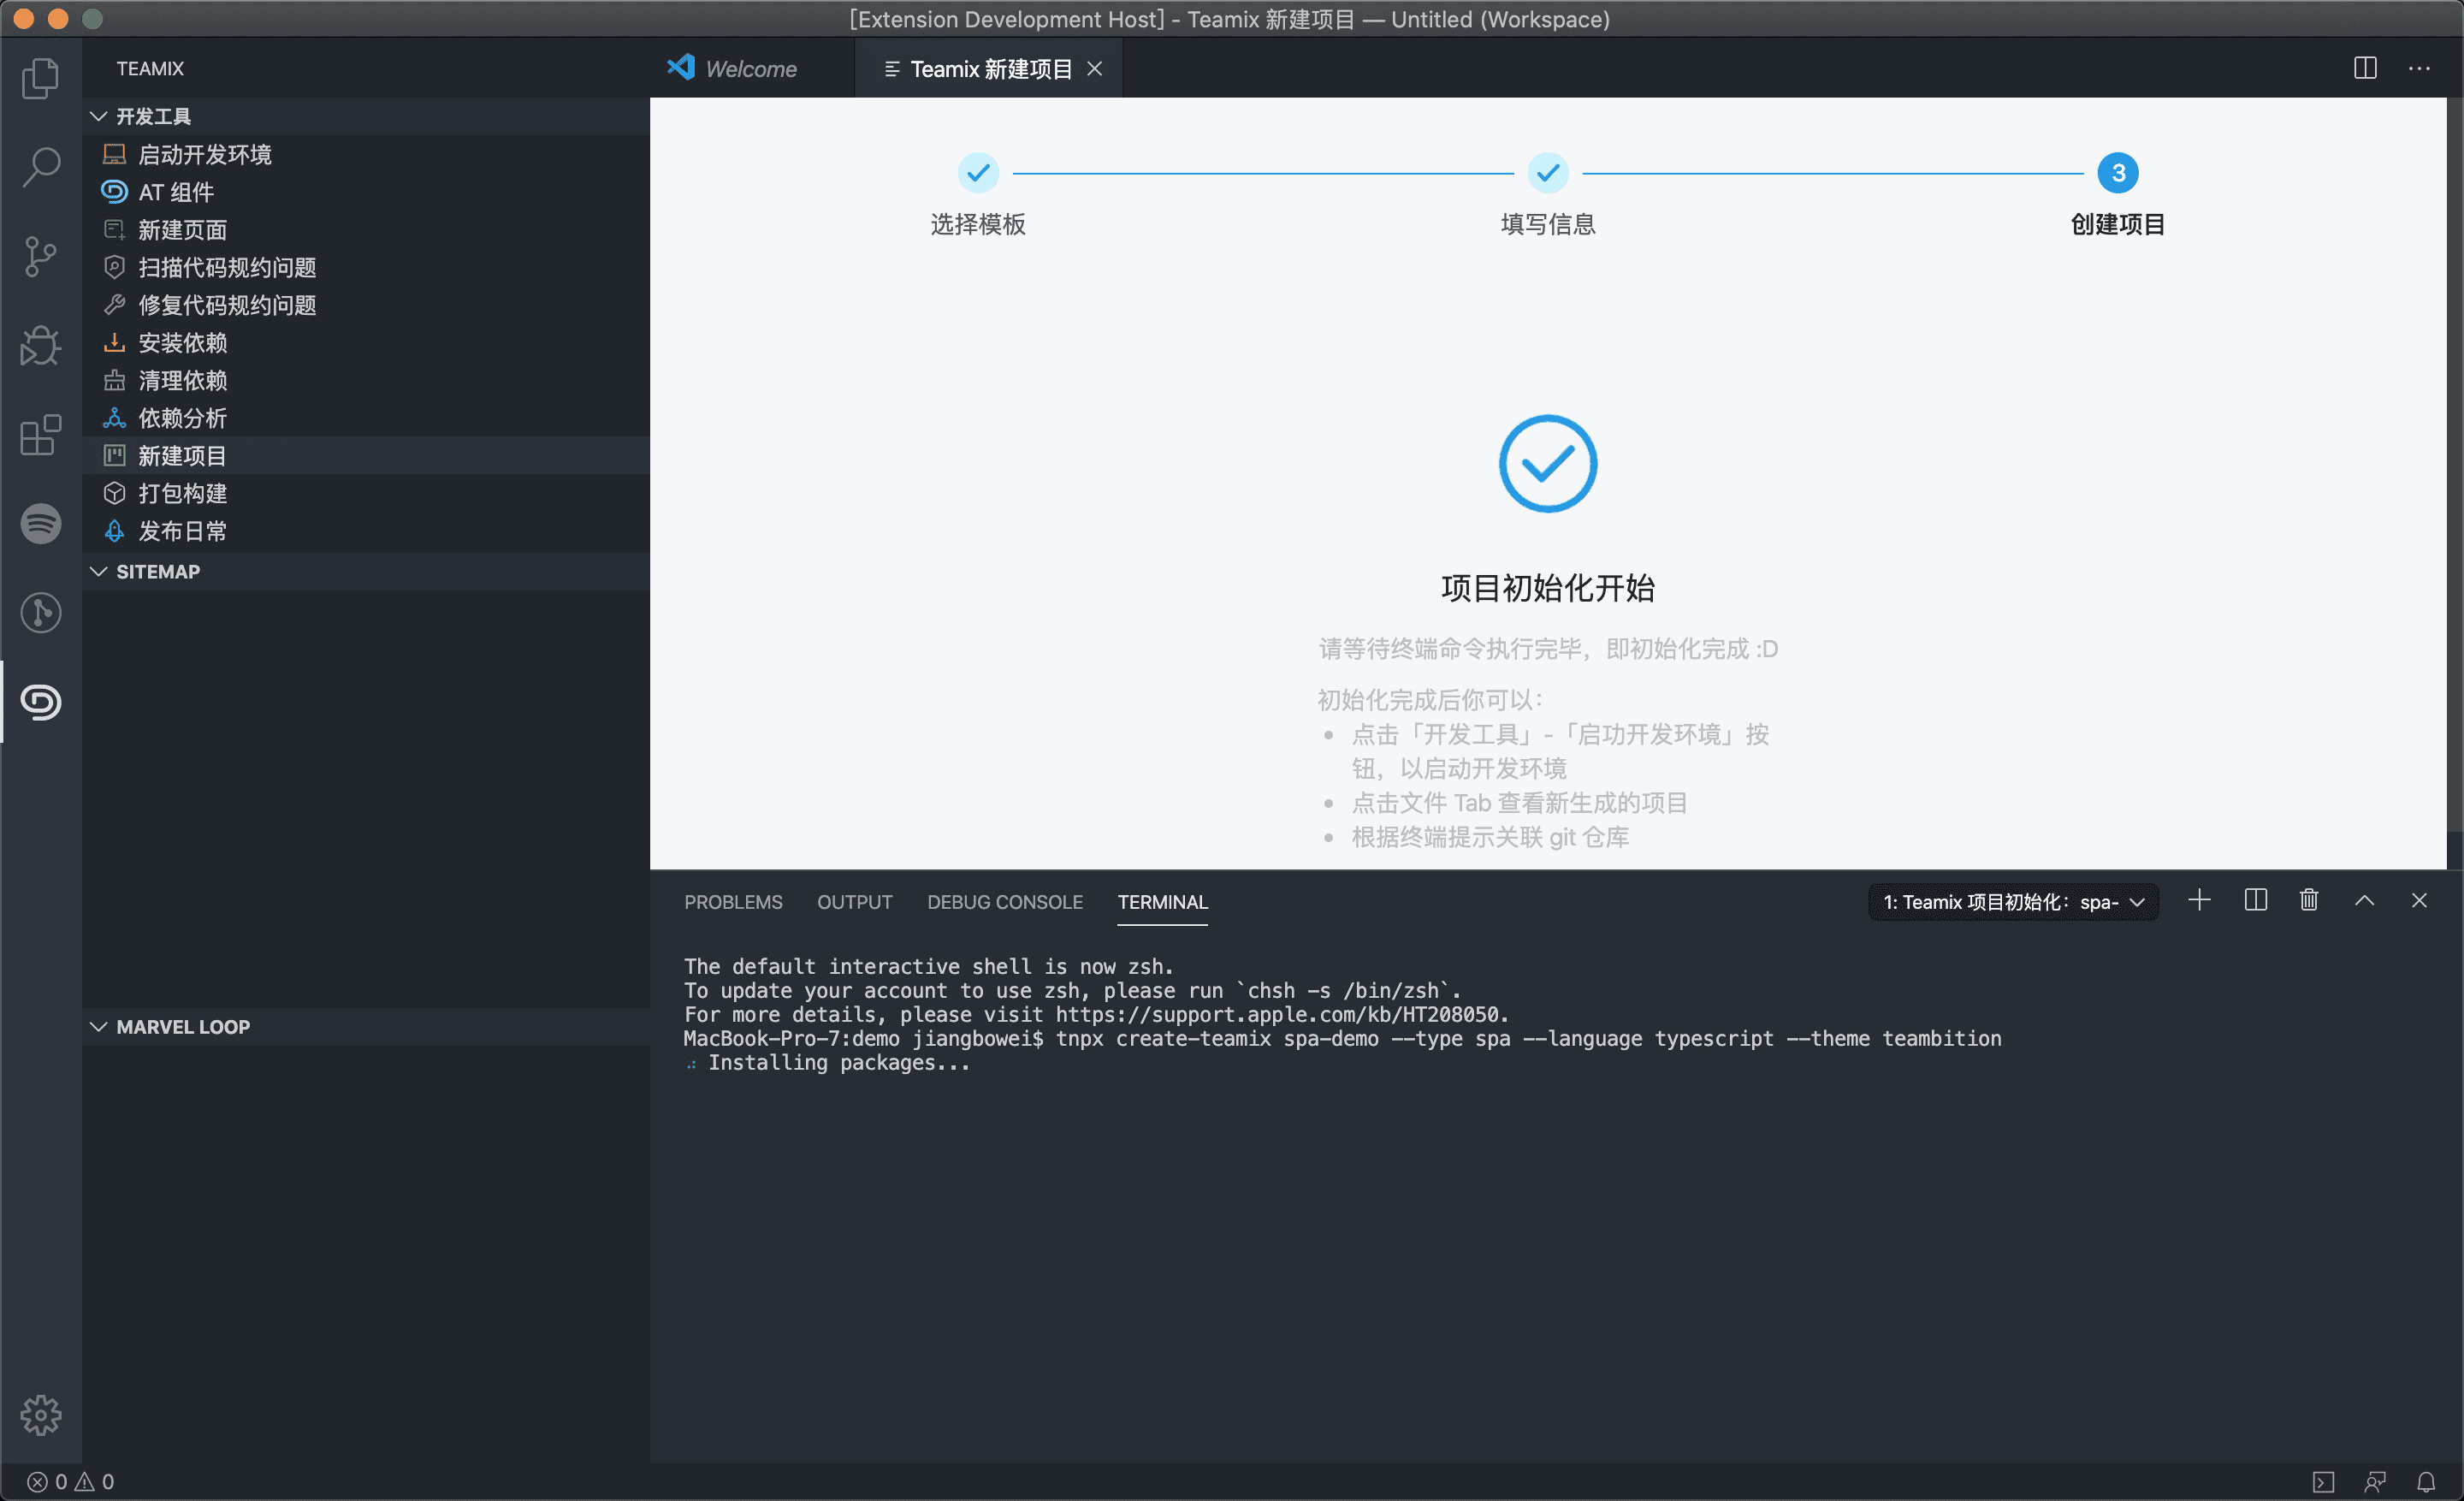2464x1501 pixels.
Task: Close the Teamix 新建项目 tab
Action: [x=1095, y=68]
